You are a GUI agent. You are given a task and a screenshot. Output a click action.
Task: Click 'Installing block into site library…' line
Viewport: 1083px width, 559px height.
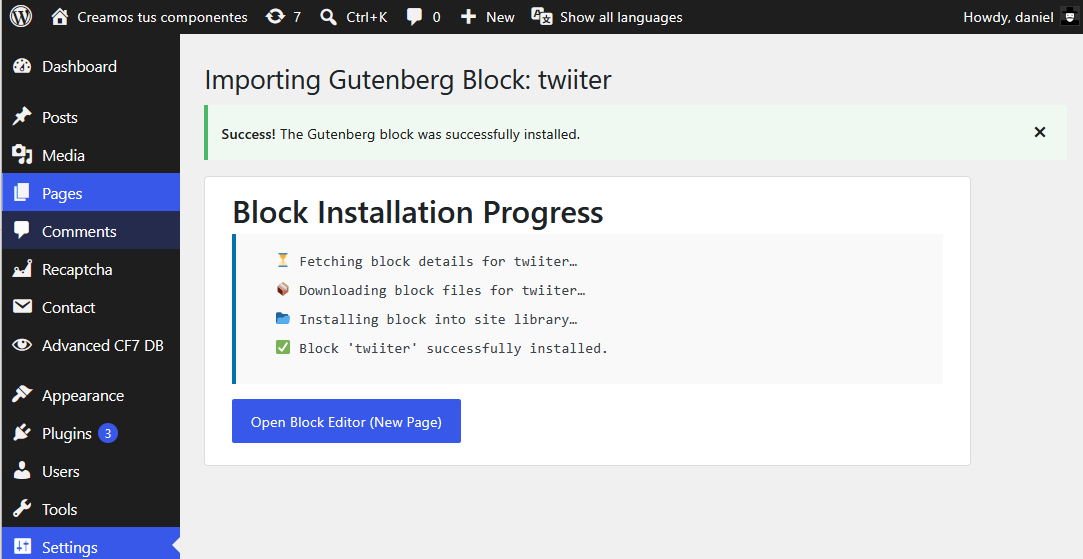(x=439, y=319)
